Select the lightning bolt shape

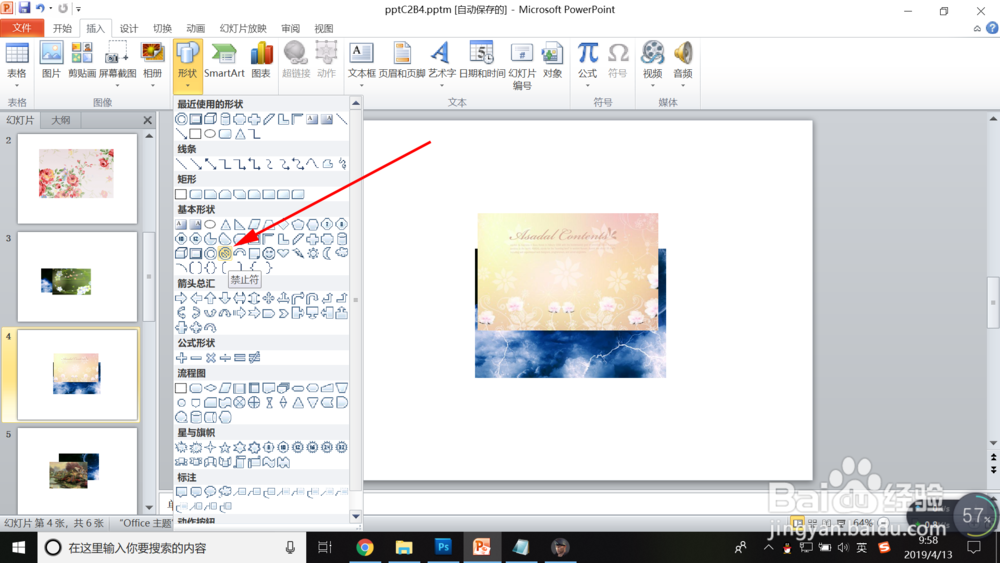pyautogui.click(x=298, y=253)
